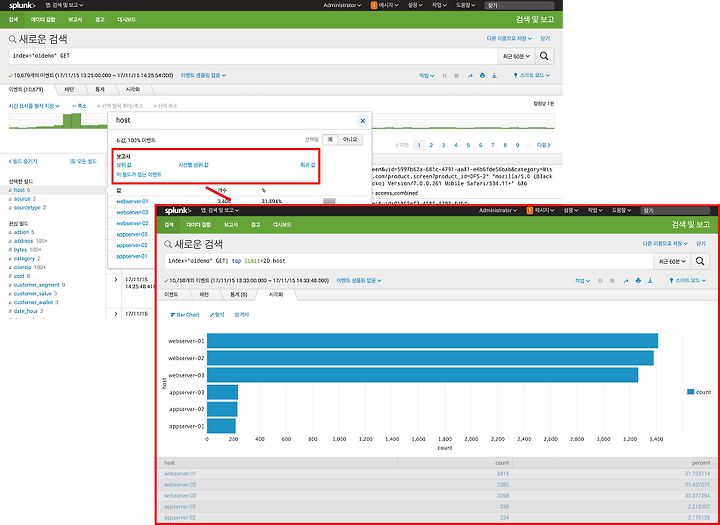720x525 pixels.
Task: Open 앱: 검색 및 보고 menu in the events window
Action: (x=65, y=5)
